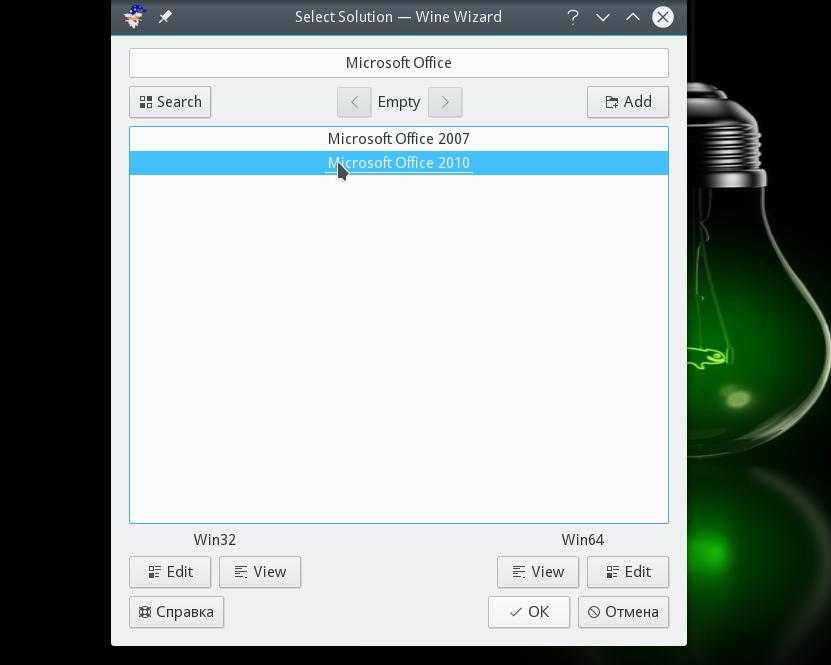Close the Select Solution window

[662, 17]
